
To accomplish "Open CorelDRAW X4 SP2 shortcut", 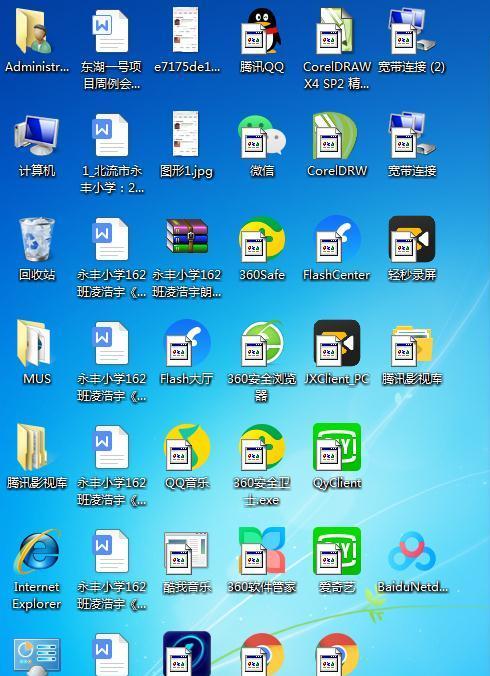I will pos(337,31).
